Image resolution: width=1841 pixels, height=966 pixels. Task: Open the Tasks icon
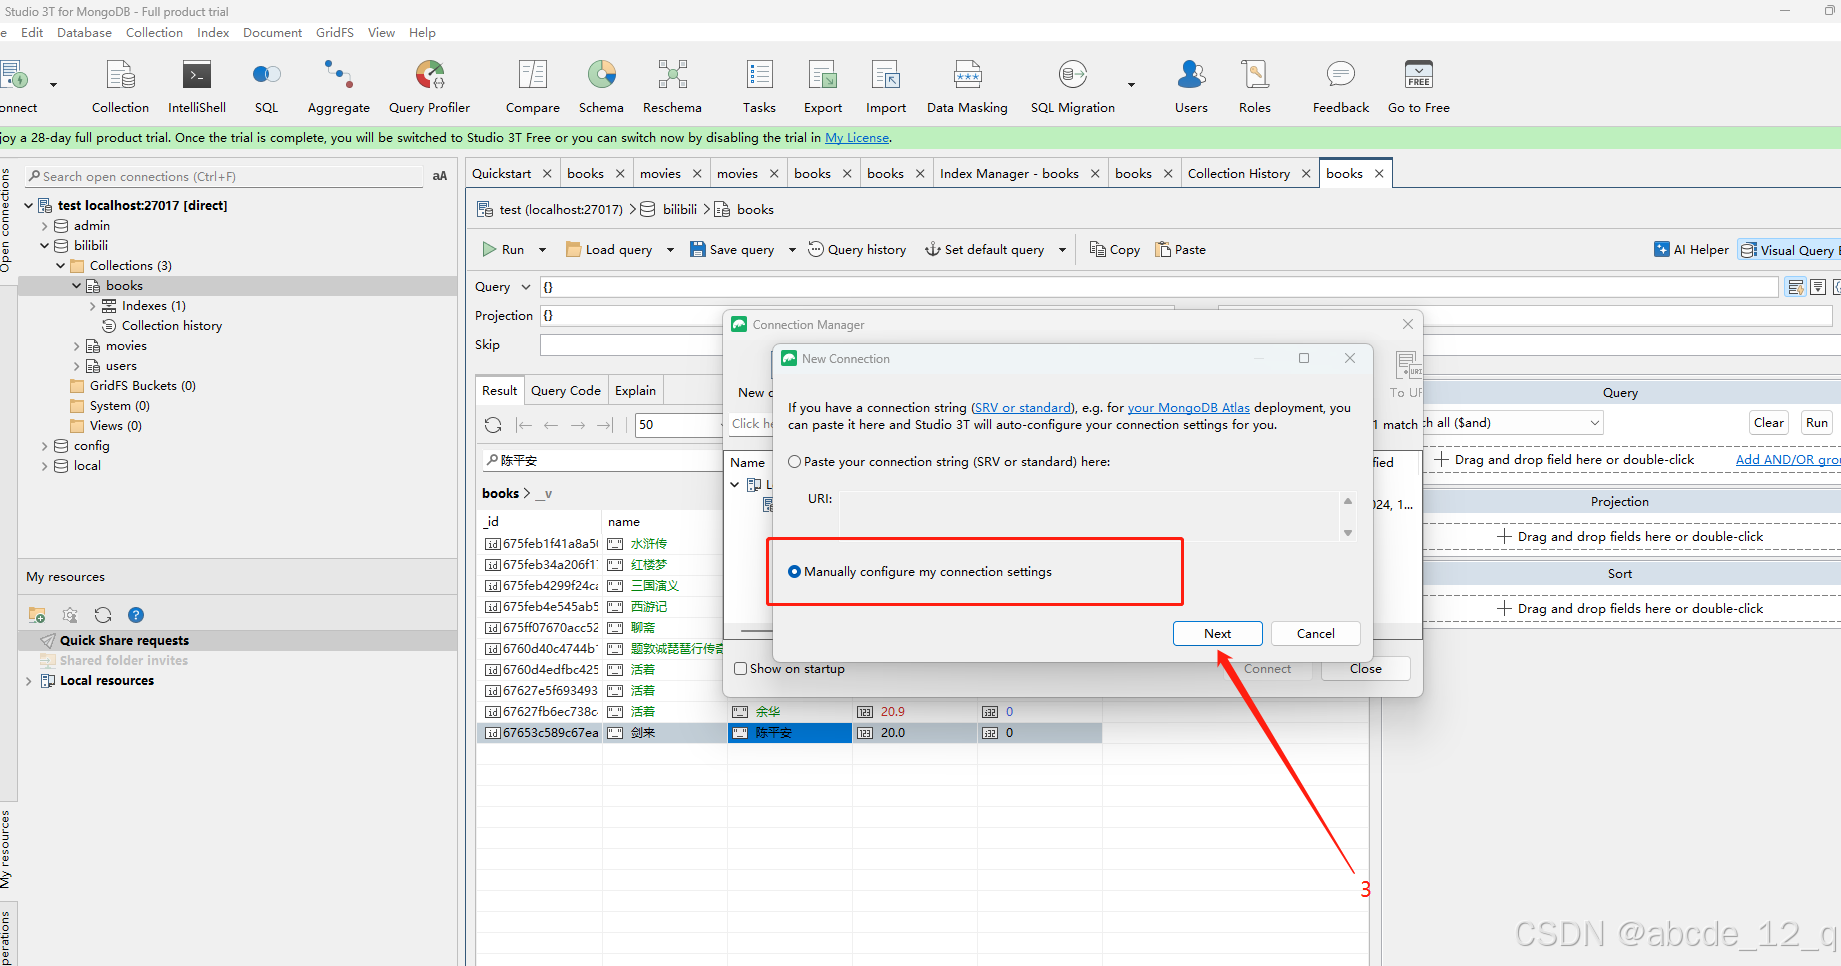pyautogui.click(x=759, y=86)
